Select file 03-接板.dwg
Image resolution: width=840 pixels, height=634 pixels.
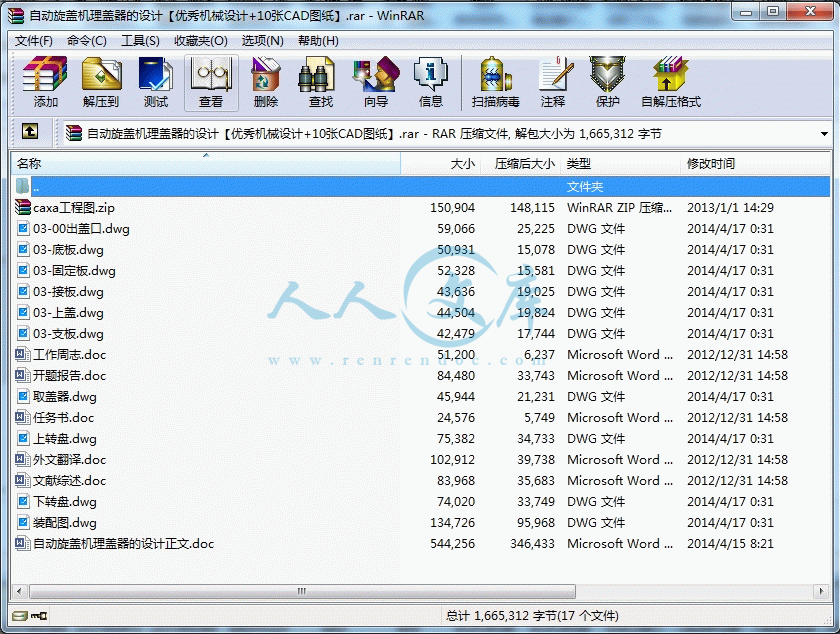coord(68,292)
